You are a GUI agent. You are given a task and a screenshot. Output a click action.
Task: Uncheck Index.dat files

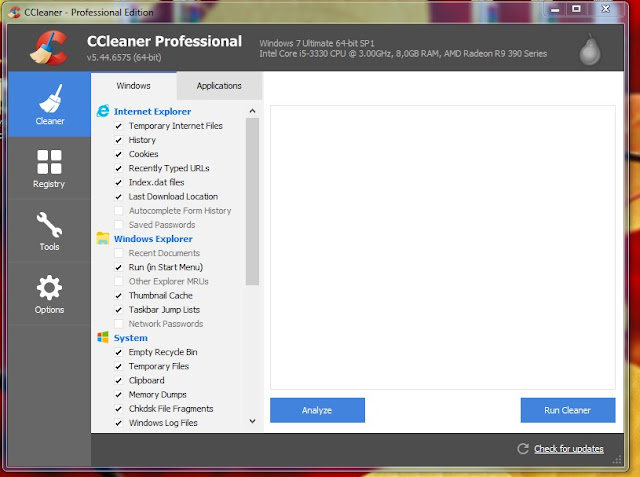pos(118,182)
